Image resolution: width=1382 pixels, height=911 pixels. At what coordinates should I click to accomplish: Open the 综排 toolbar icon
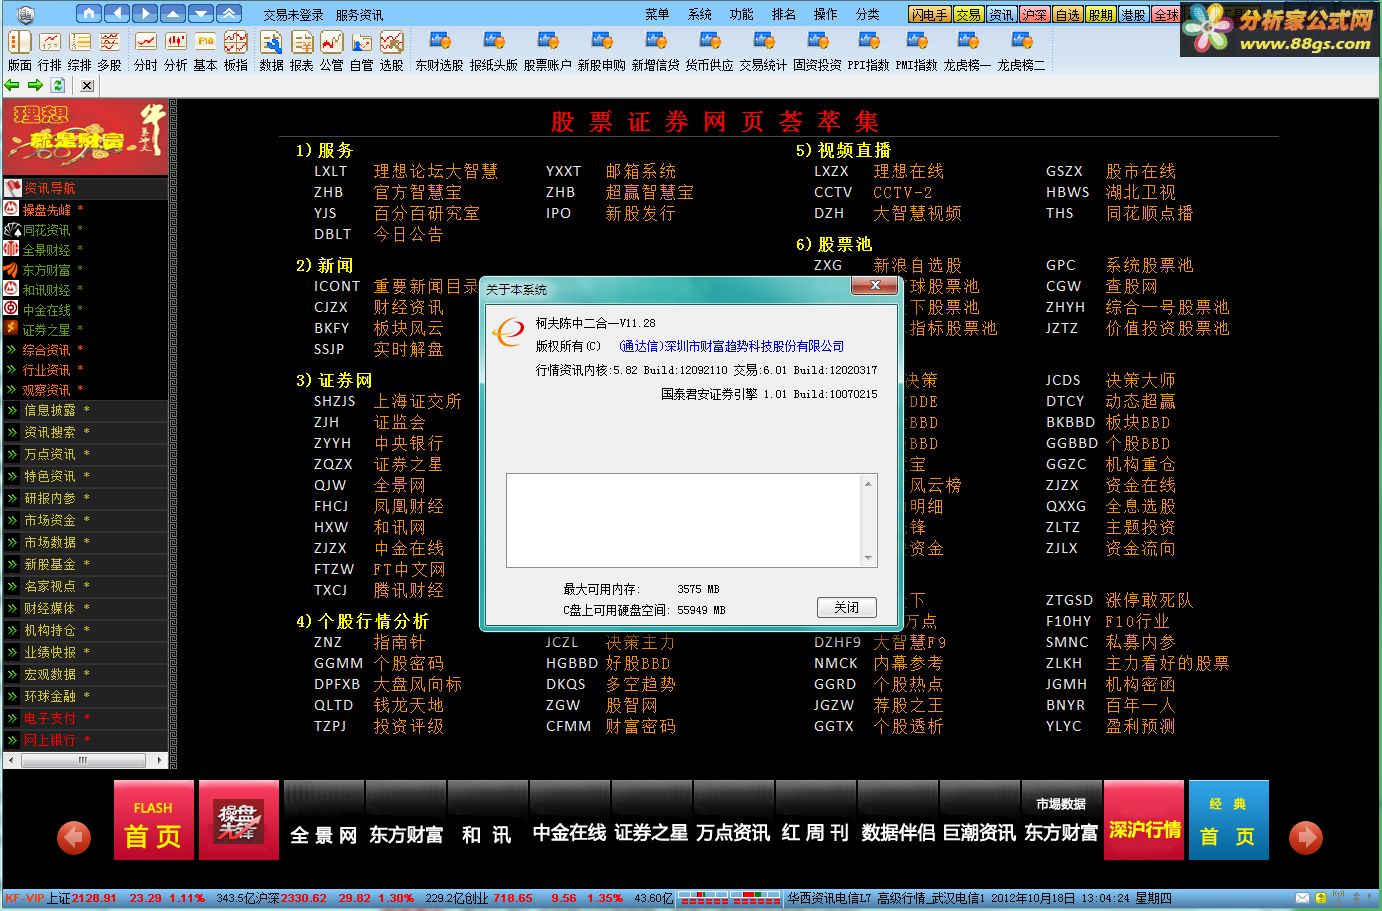[79, 51]
